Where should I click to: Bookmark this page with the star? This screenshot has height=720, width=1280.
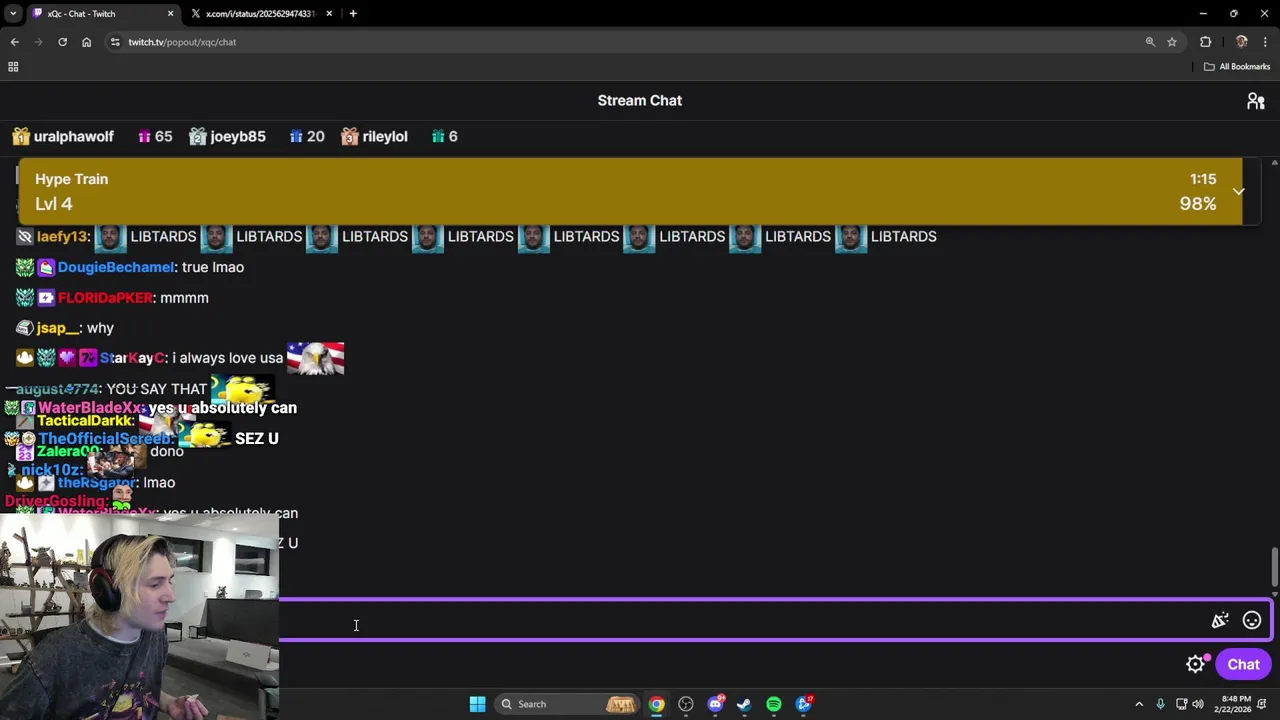[1172, 42]
